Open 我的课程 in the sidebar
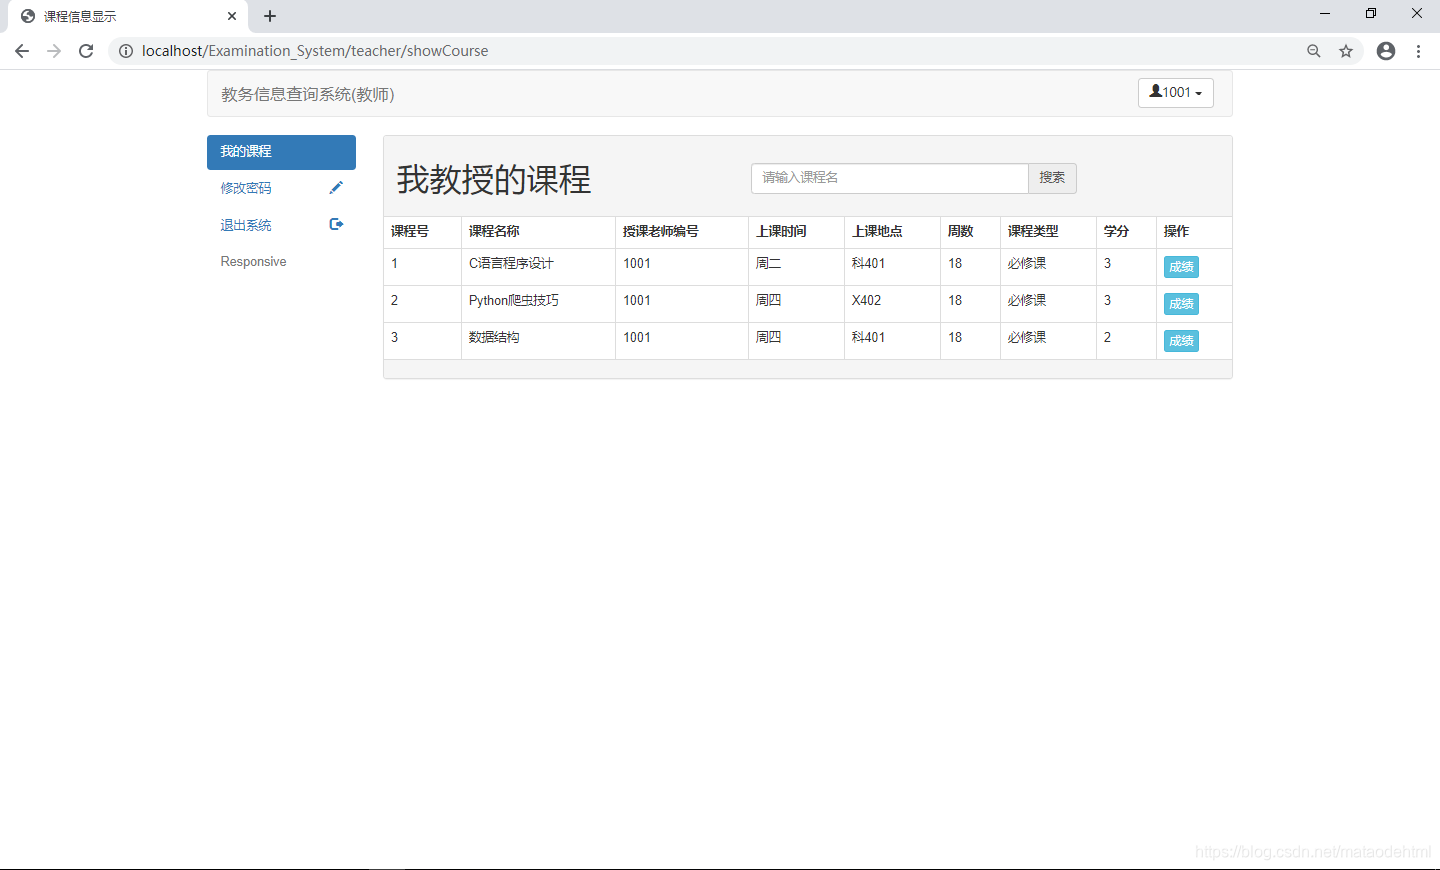 (x=281, y=152)
